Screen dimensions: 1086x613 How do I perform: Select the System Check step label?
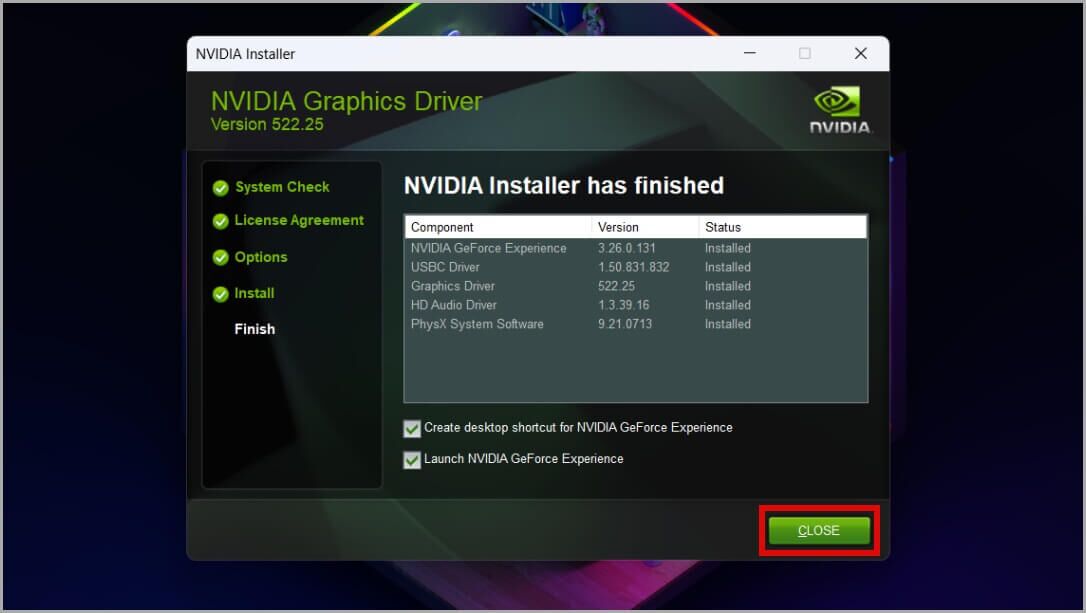(x=283, y=187)
